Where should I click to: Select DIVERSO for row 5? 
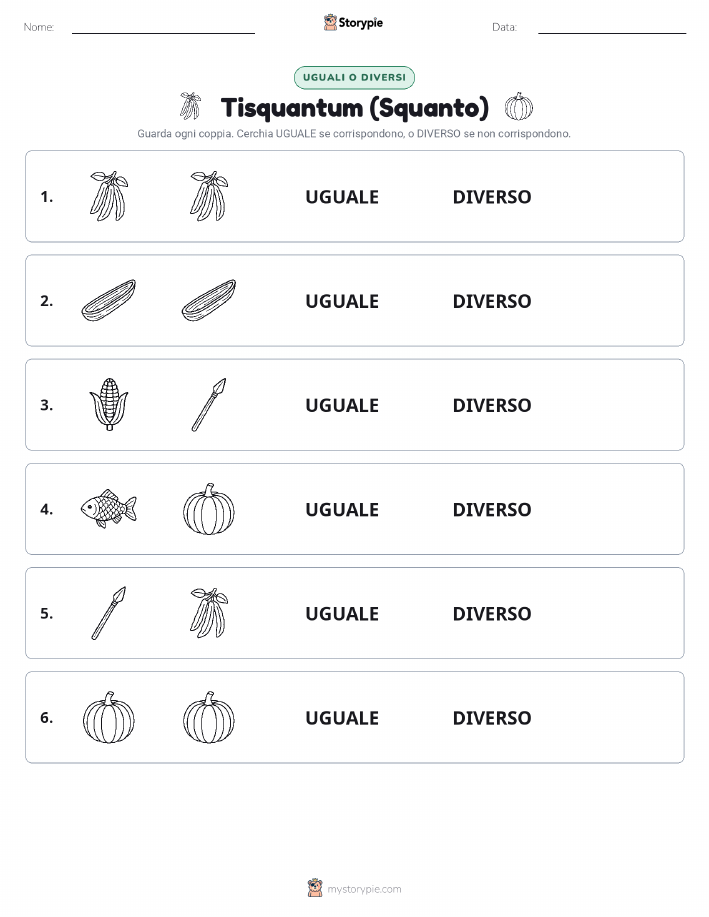click(x=492, y=613)
